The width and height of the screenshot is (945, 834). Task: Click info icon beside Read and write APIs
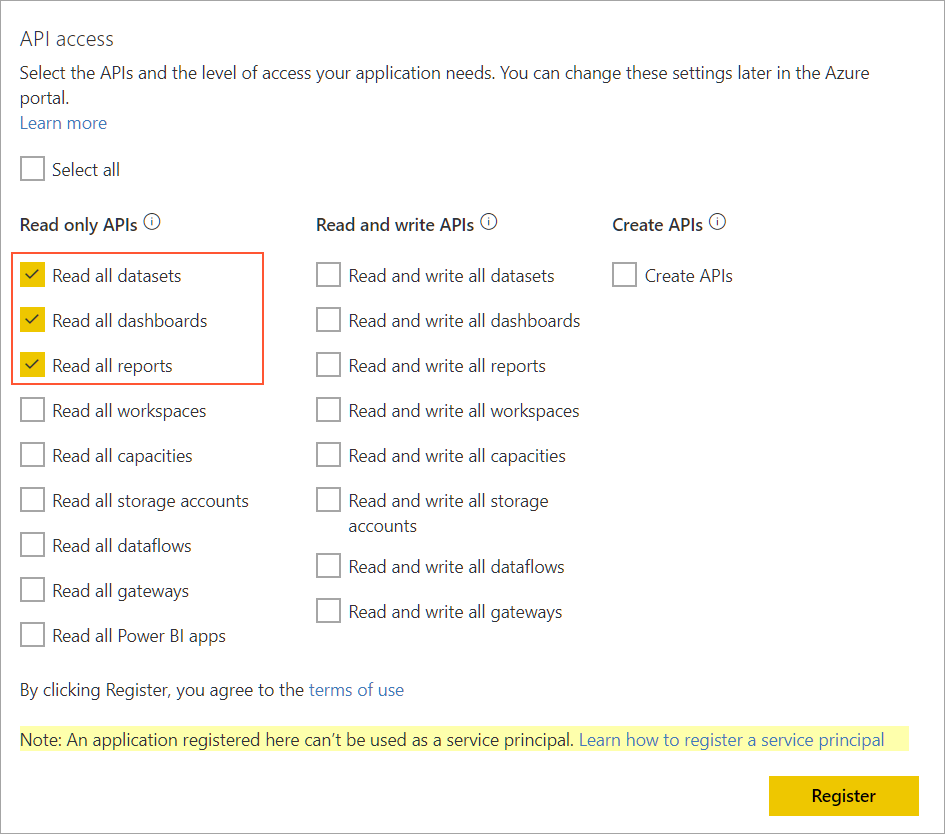click(489, 223)
